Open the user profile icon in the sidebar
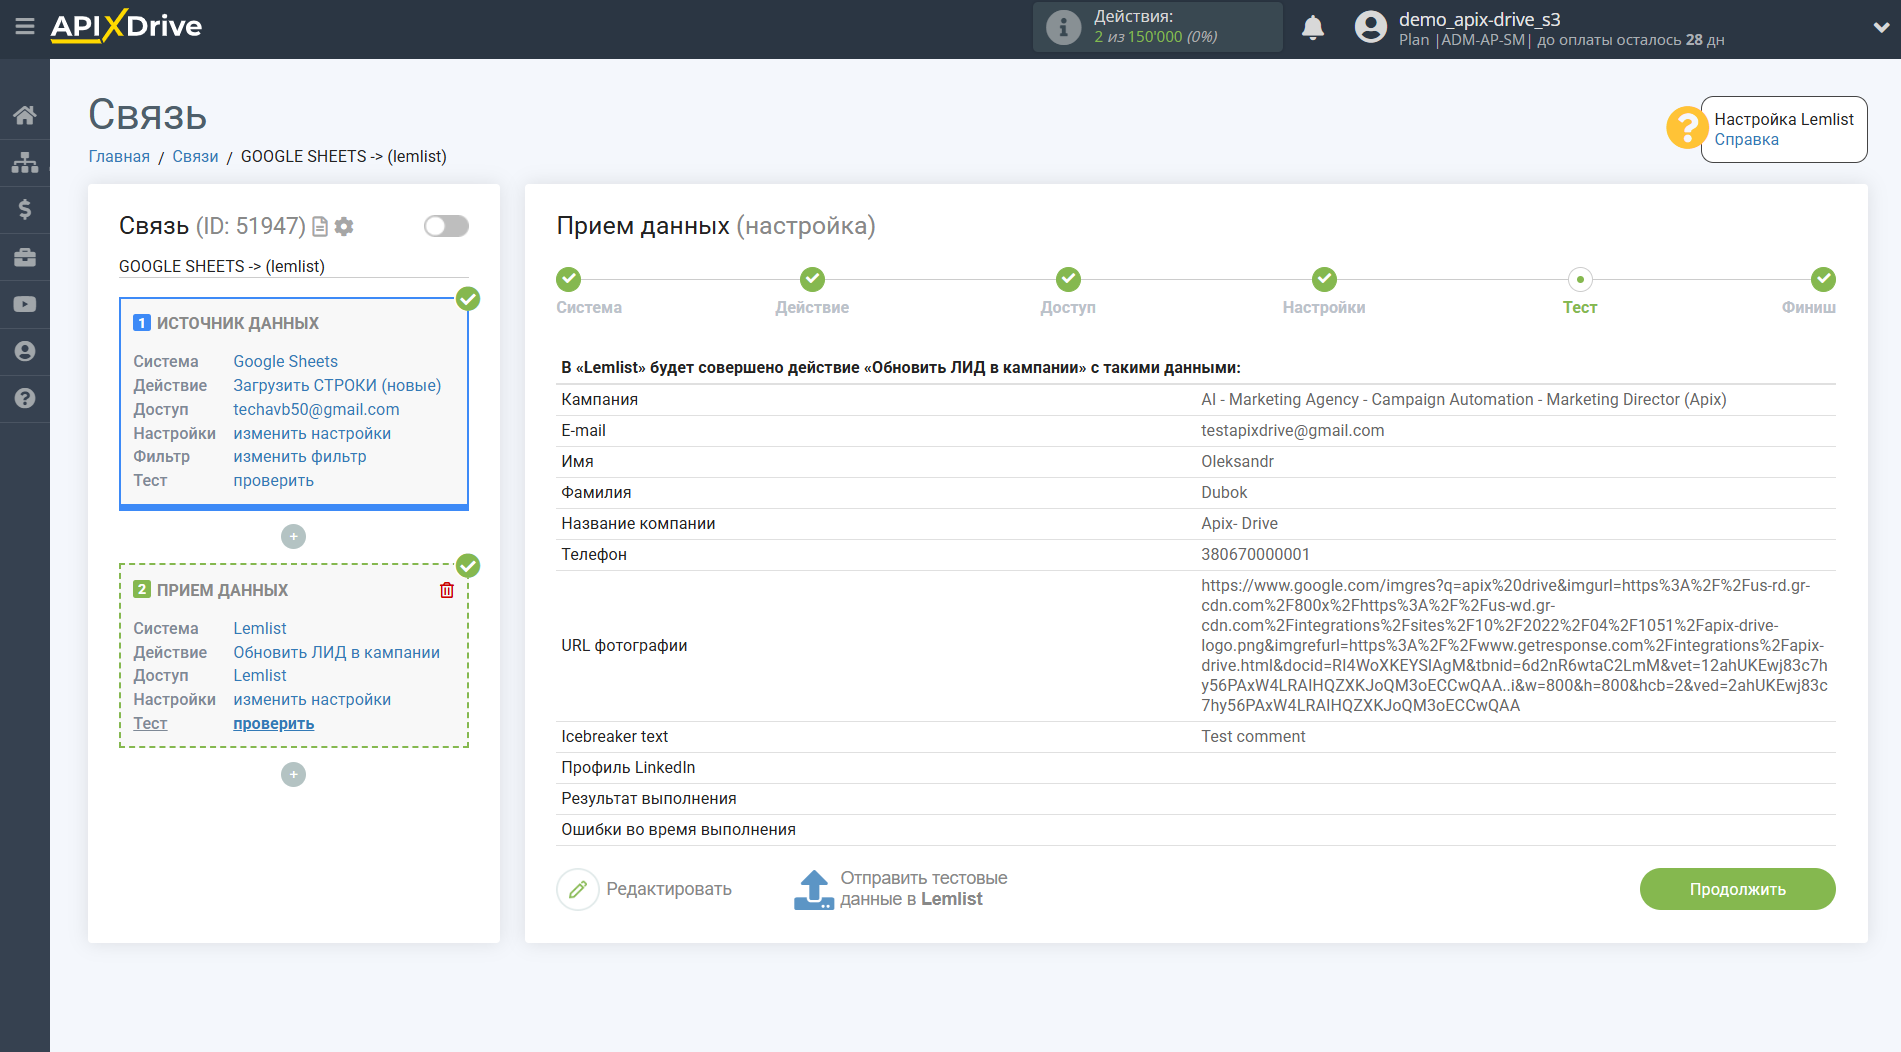1901x1052 pixels. pyautogui.click(x=25, y=351)
